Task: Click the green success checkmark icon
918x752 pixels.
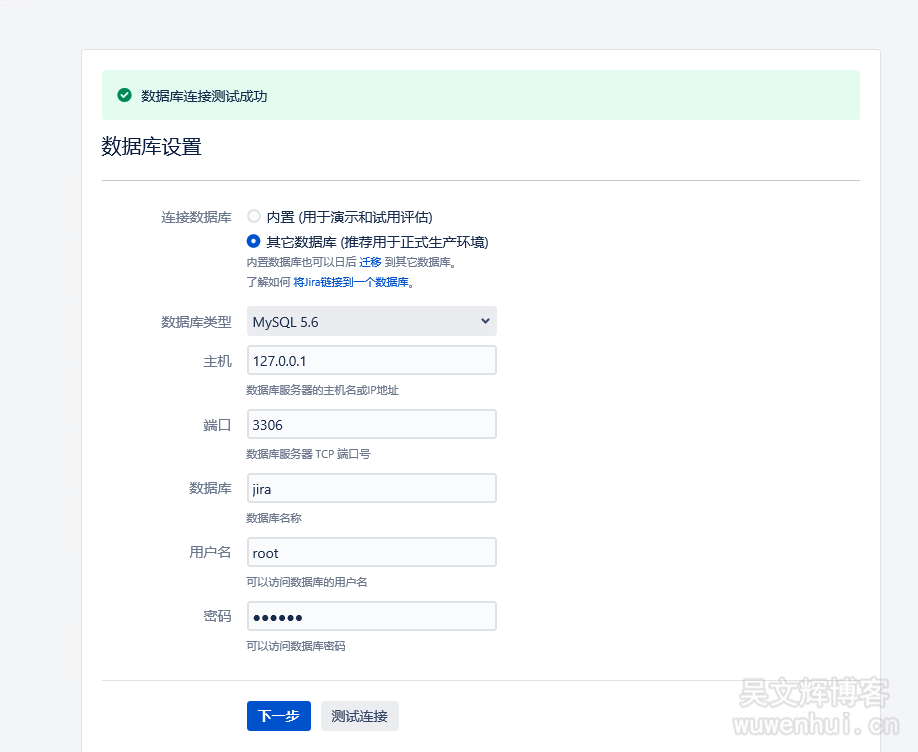Action: point(125,96)
